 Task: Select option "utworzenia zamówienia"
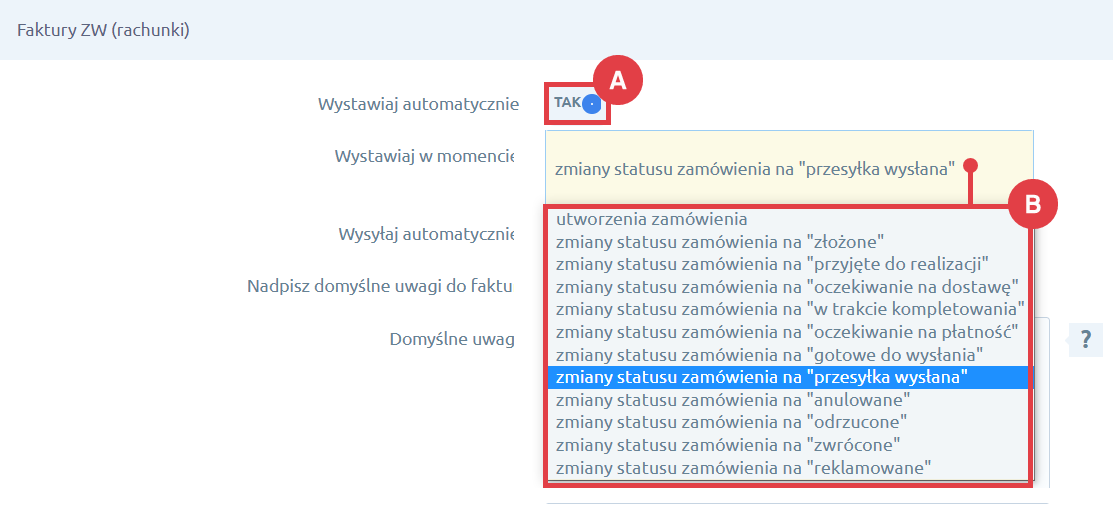coord(789,219)
